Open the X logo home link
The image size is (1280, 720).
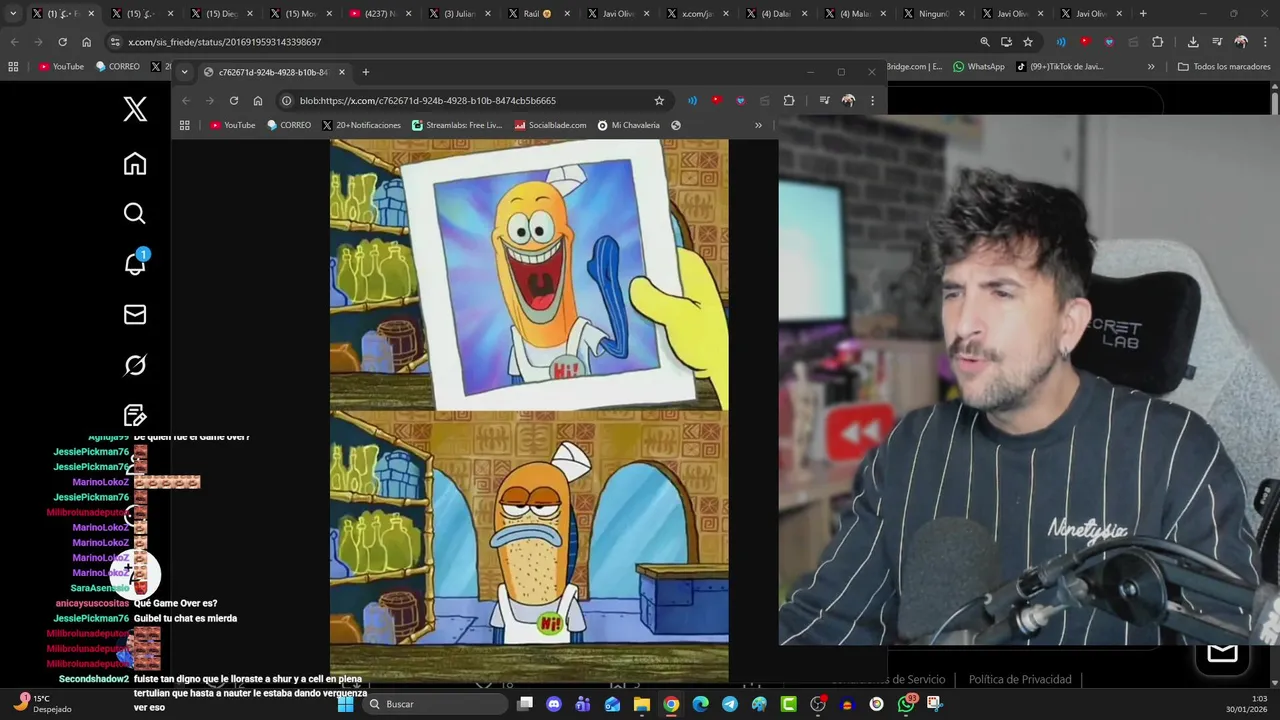pyautogui.click(x=135, y=109)
